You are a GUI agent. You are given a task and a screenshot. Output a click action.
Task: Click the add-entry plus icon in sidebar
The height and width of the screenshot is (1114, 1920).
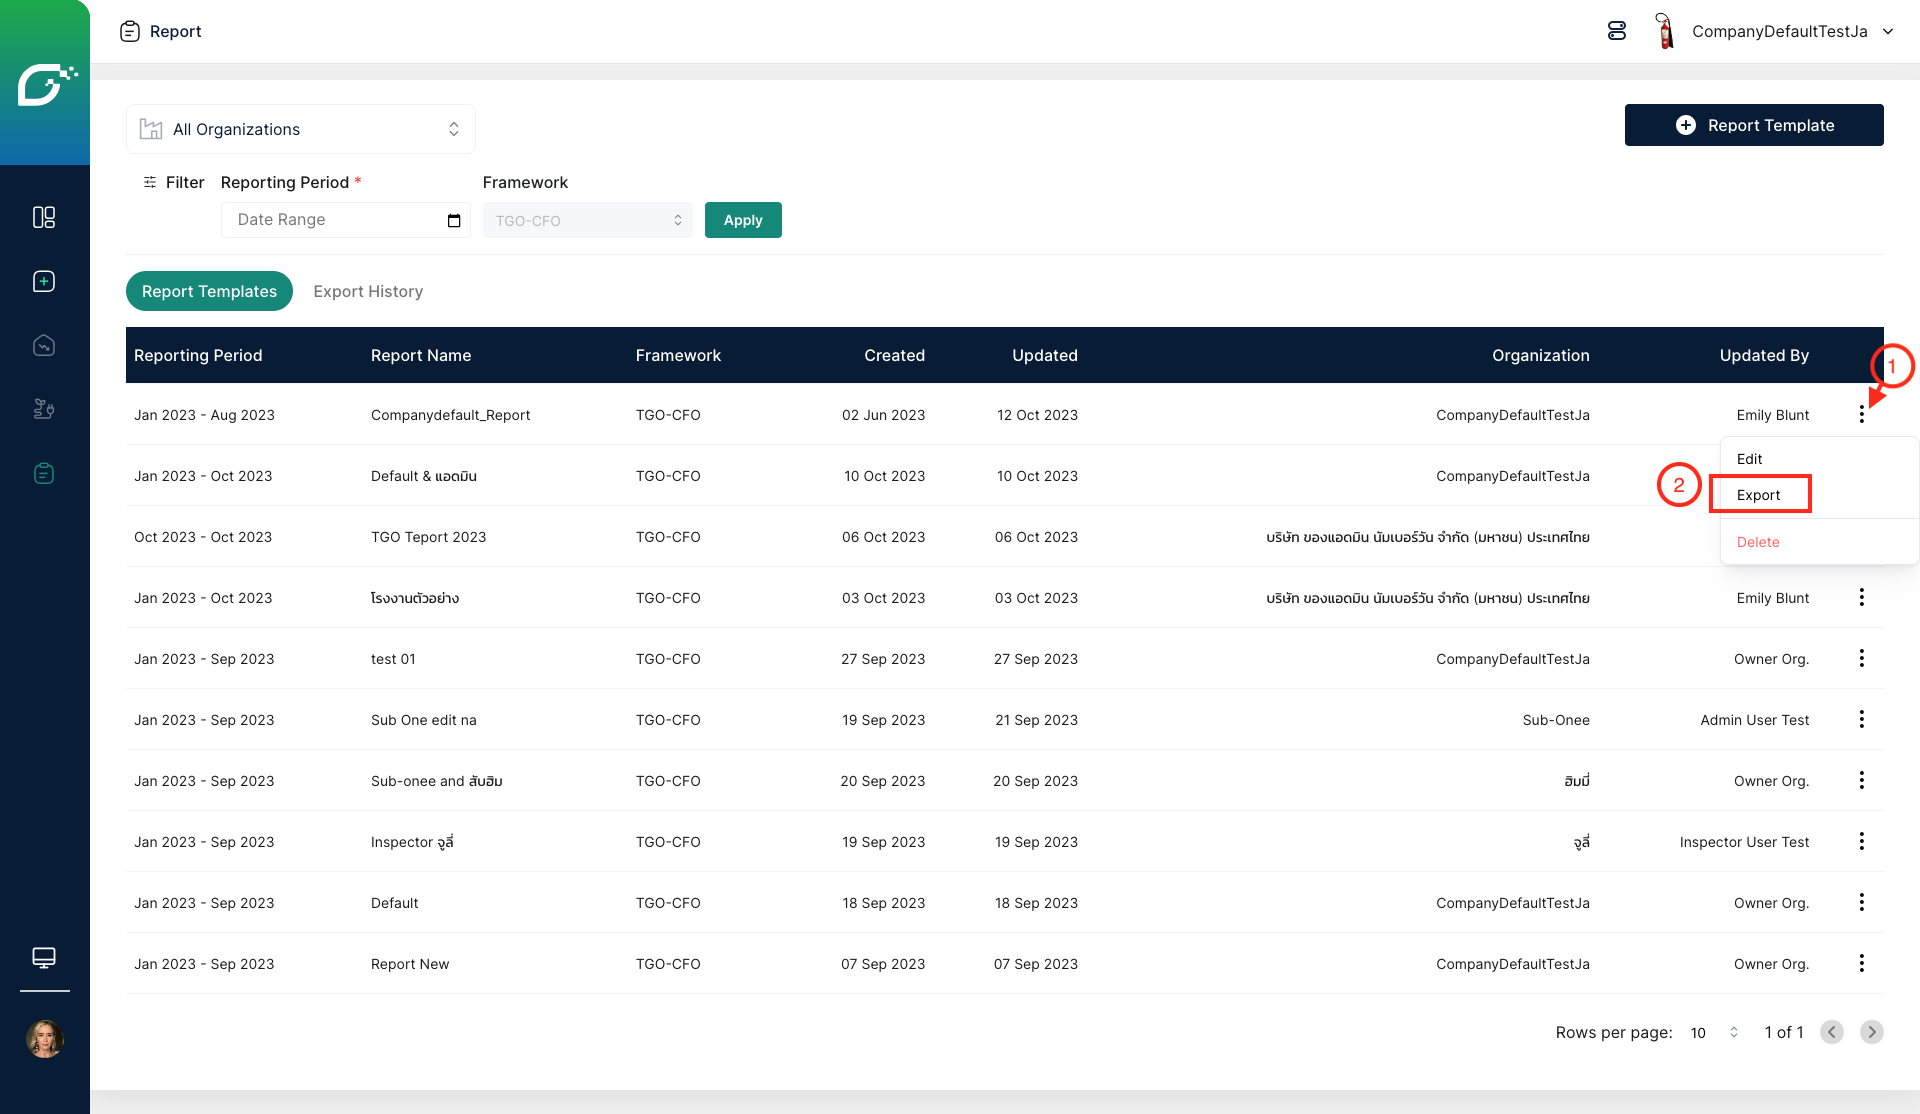coord(44,281)
